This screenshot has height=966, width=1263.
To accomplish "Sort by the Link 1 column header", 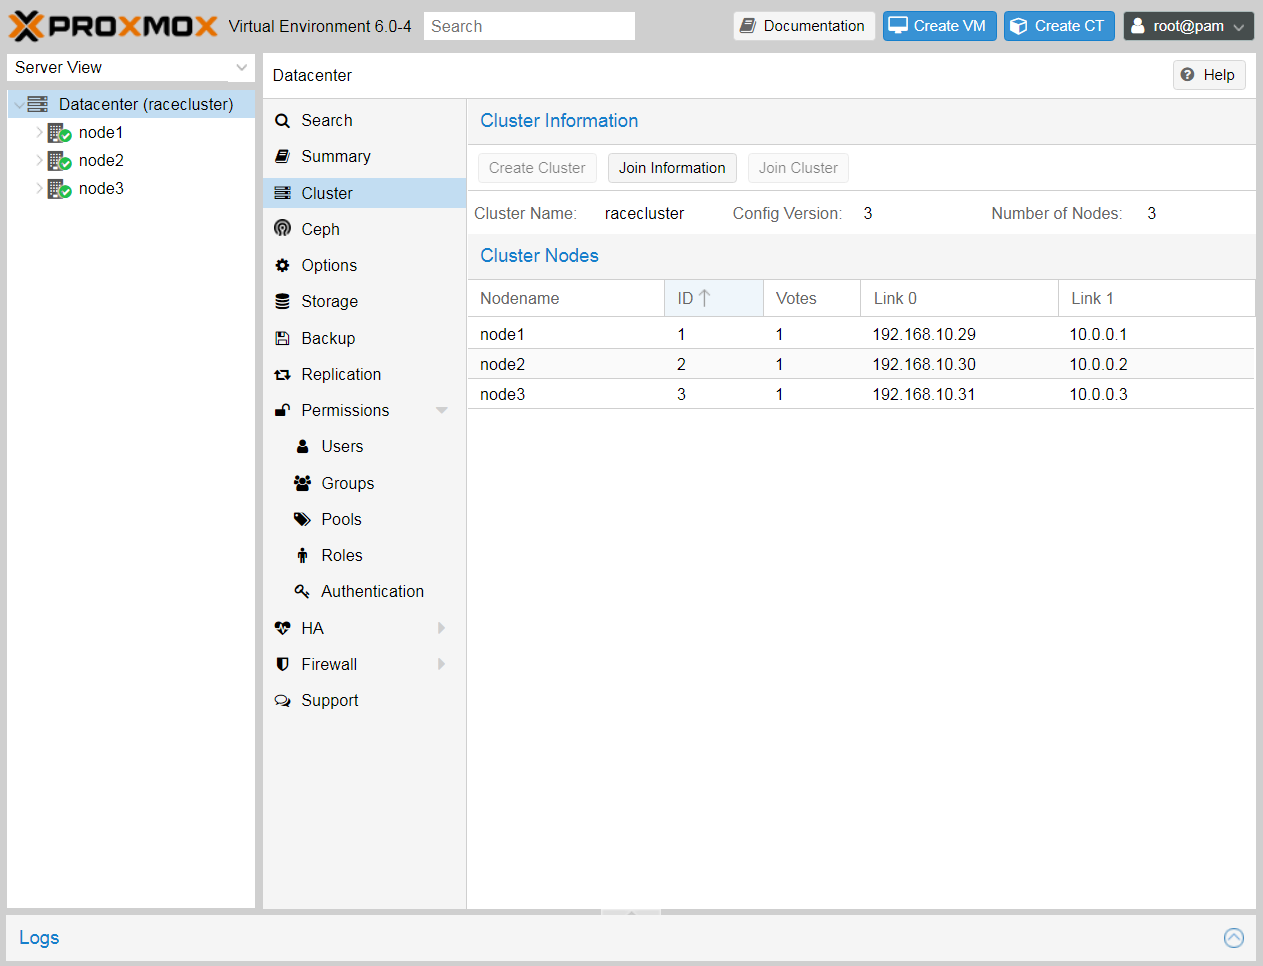I will point(1157,298).
